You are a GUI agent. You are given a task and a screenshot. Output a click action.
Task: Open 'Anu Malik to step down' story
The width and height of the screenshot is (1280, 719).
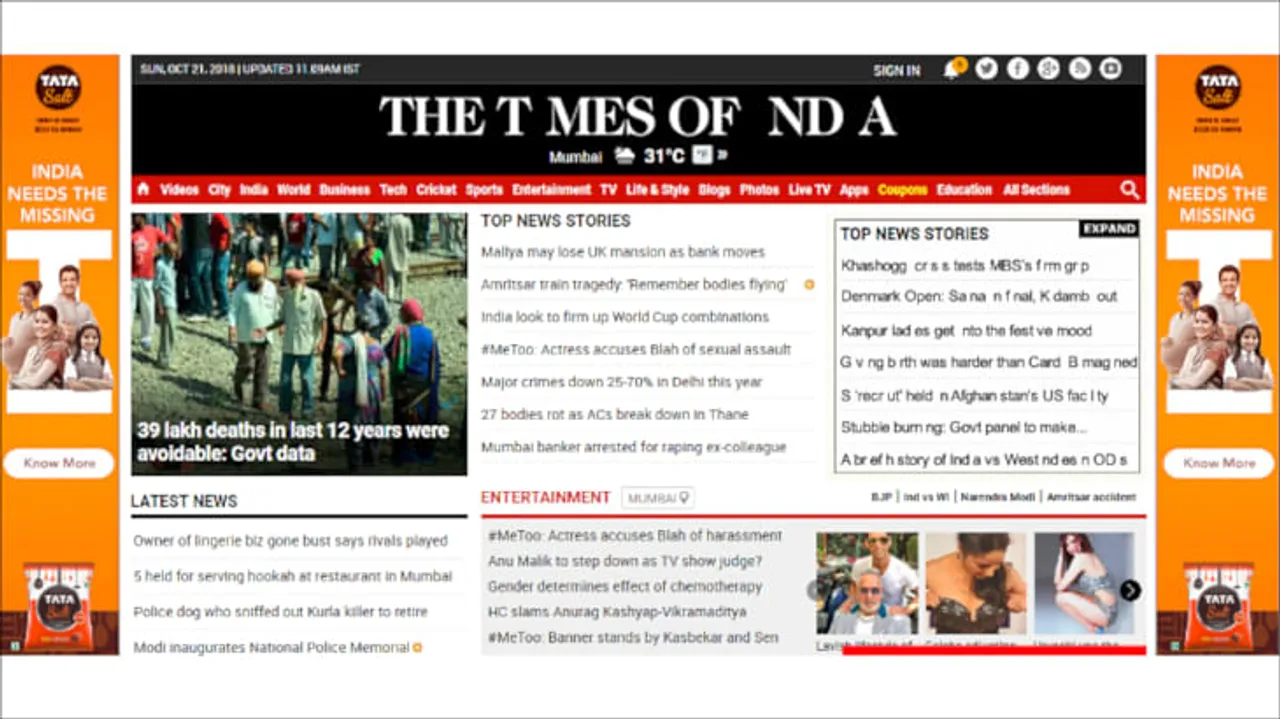(624, 561)
